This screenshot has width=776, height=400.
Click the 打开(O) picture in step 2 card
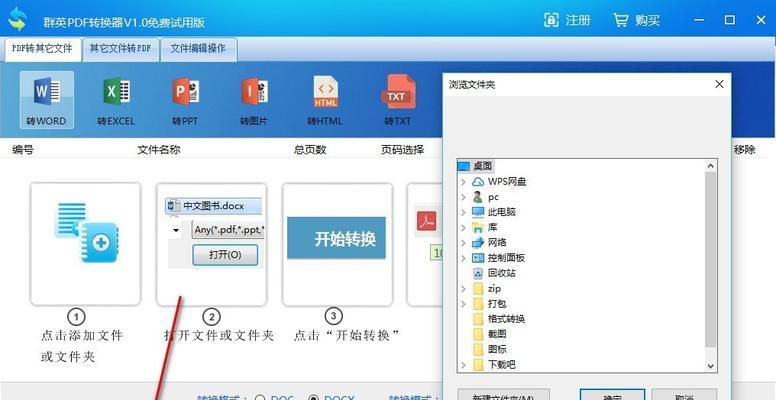point(225,254)
